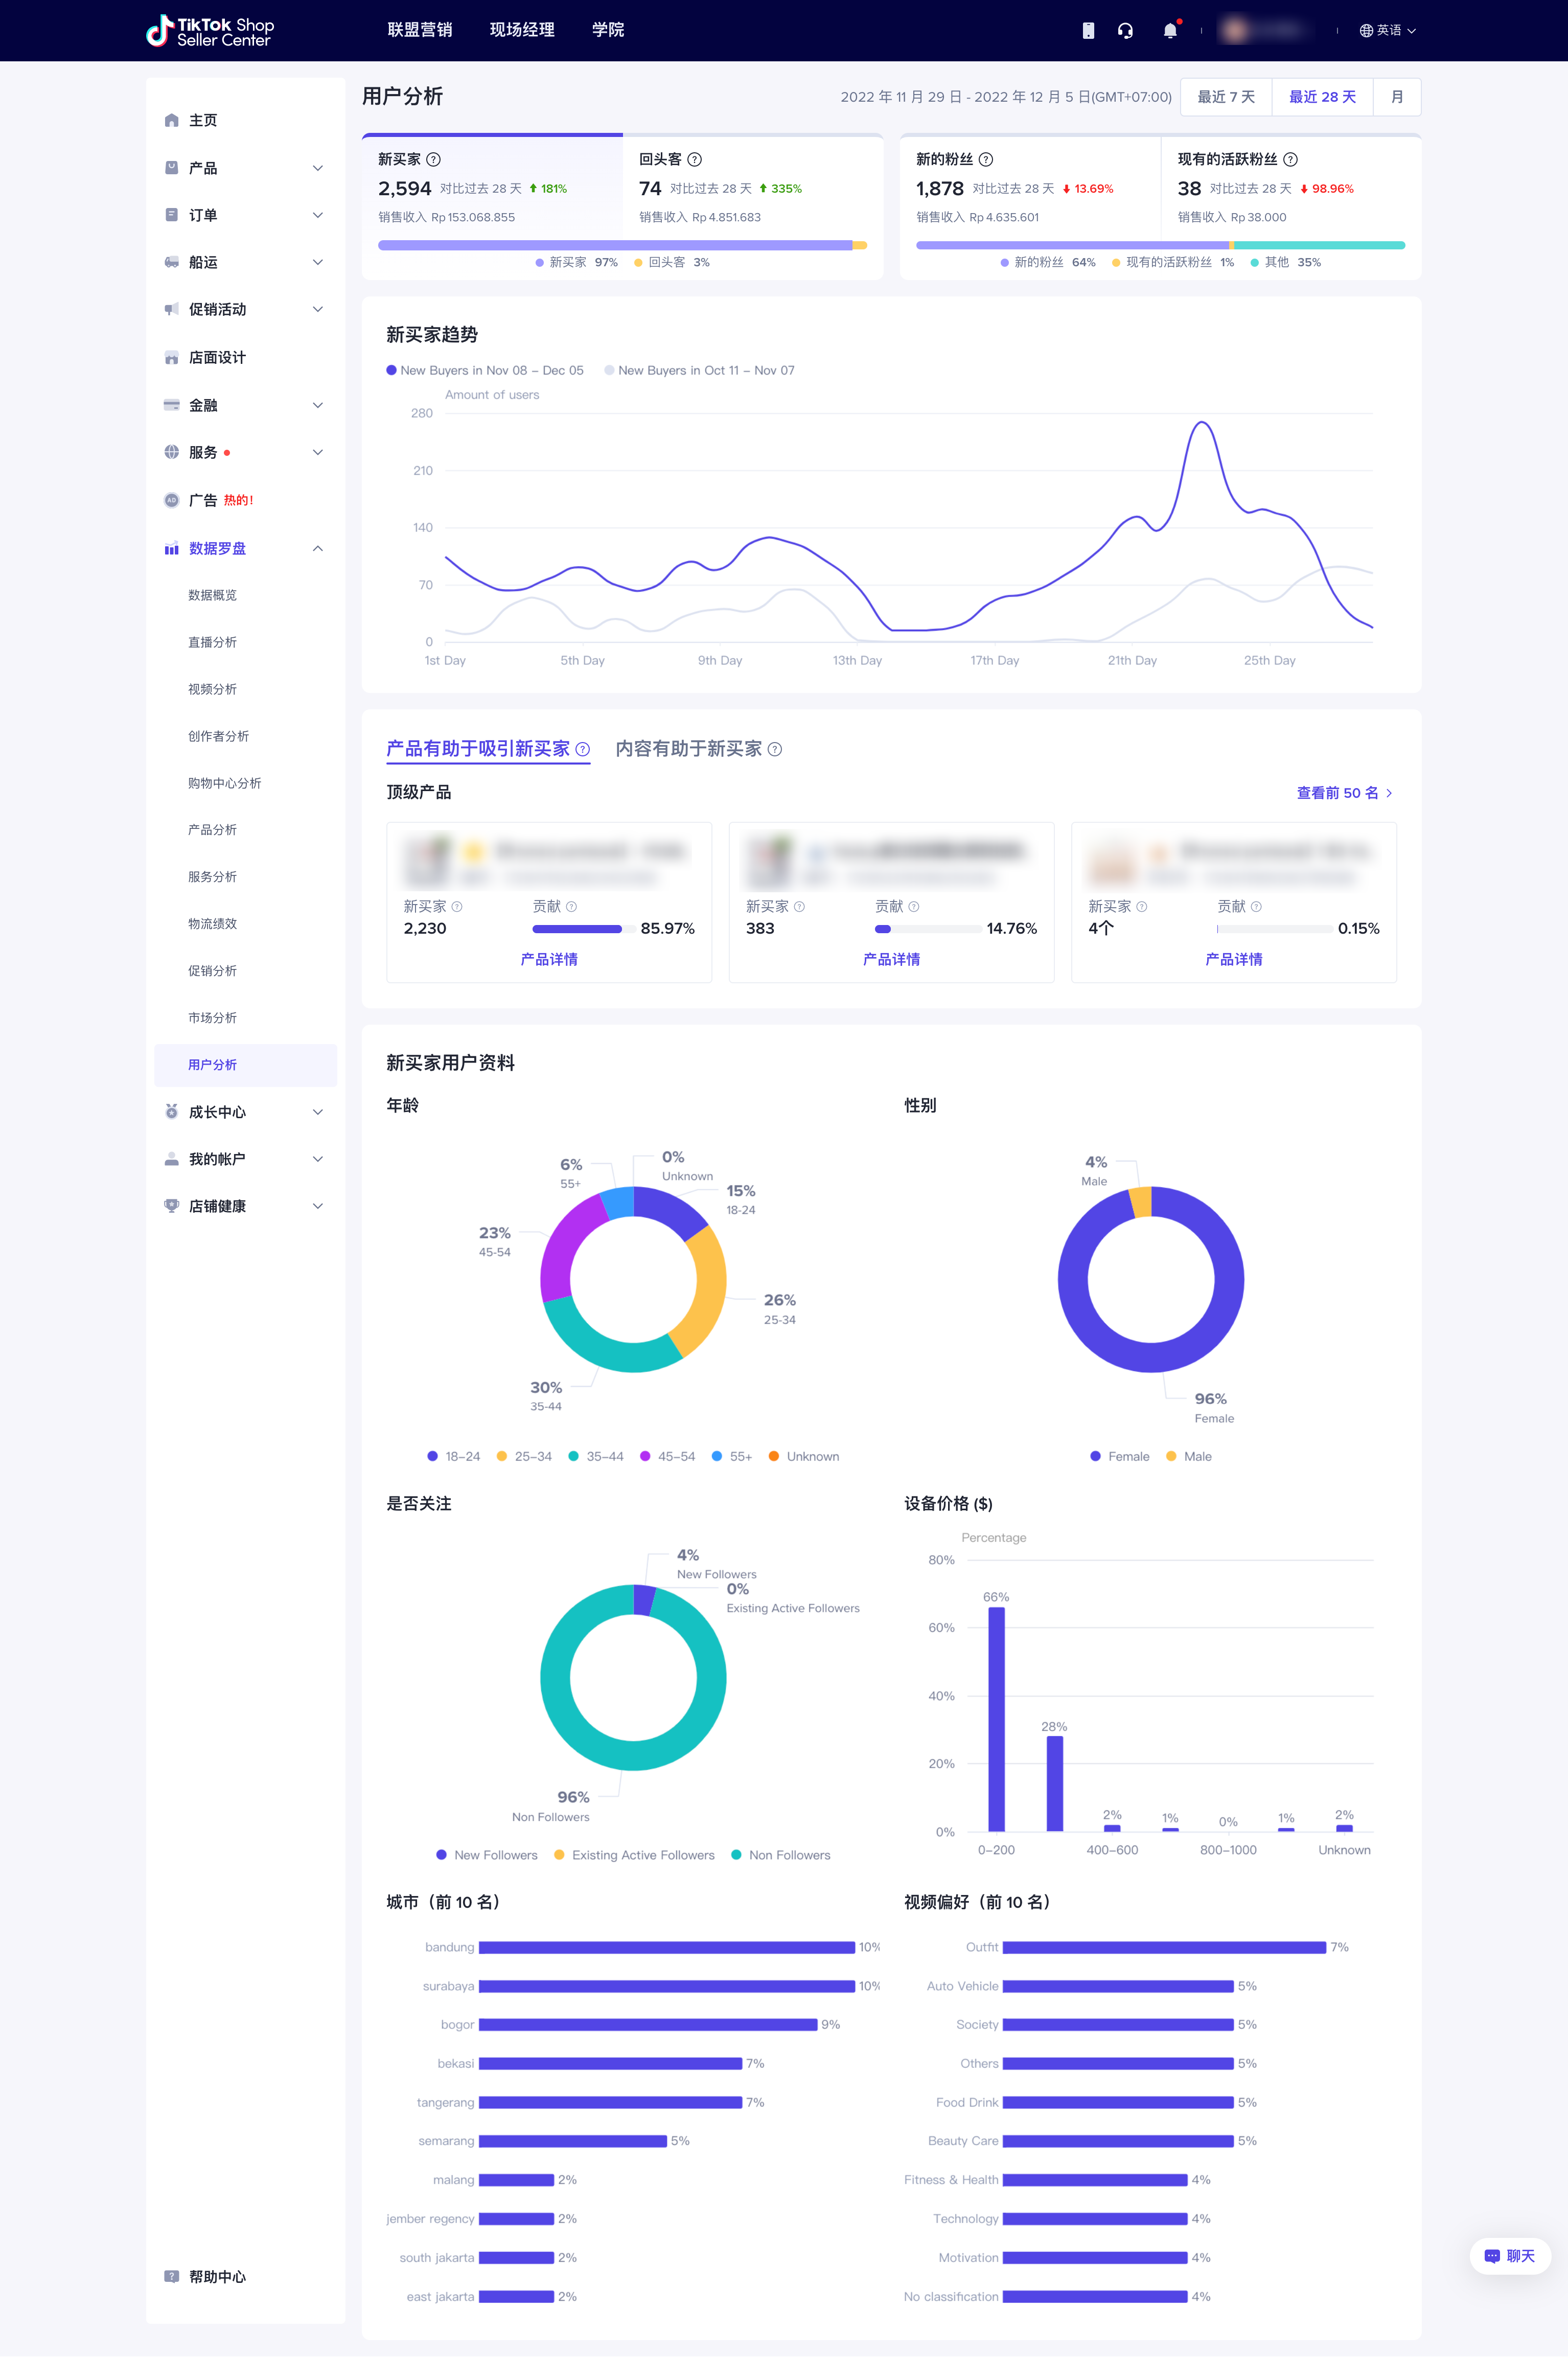Viewport: 1568px width, 2358px height.
Task: Click the mobile phone icon in header
Action: 1088,31
